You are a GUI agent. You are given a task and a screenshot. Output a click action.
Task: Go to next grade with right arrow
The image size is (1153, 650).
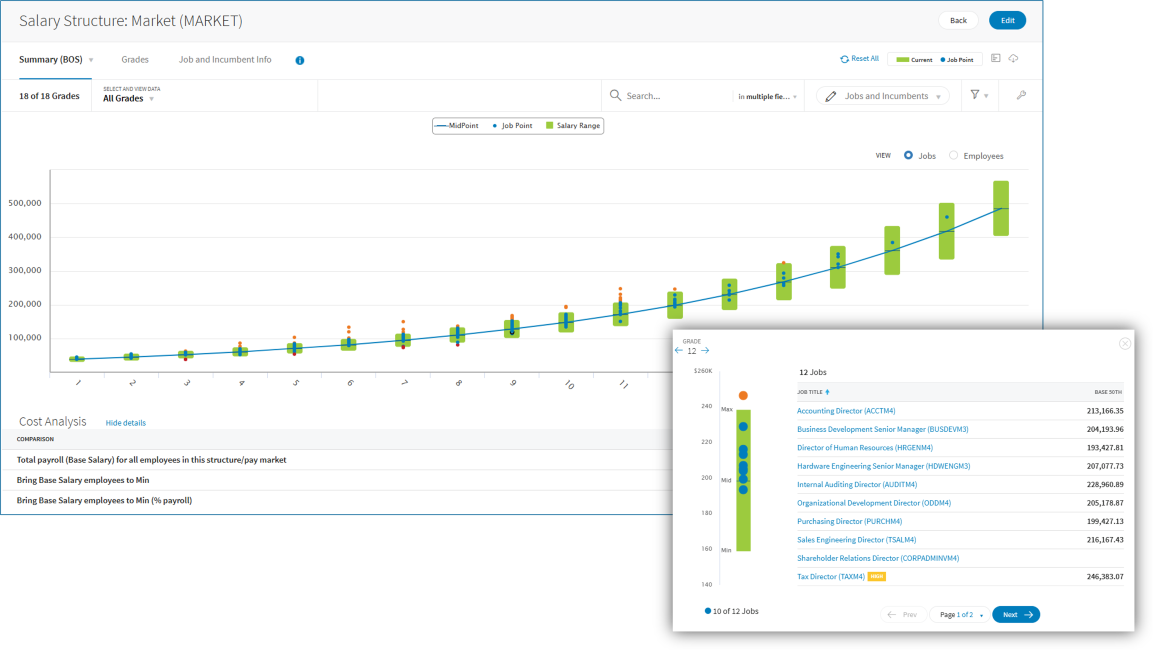pos(705,351)
